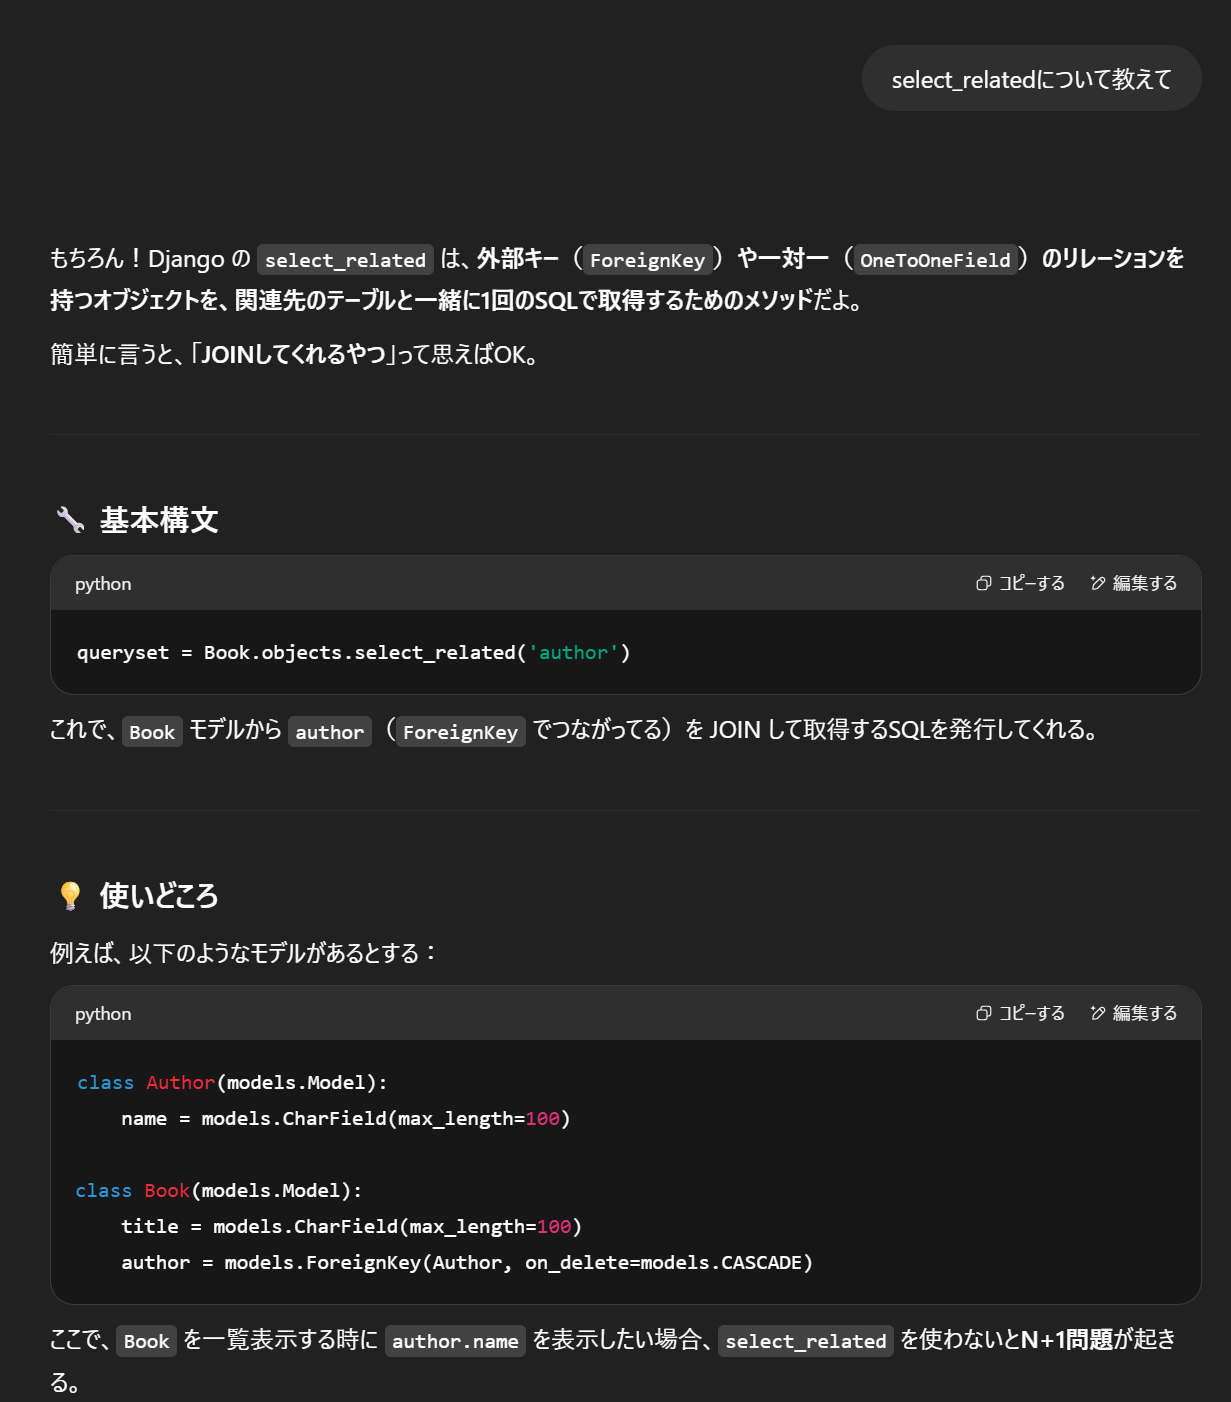This screenshot has width=1231, height=1402.
Task: Click the inline code OneToOneField
Action: 935,260
